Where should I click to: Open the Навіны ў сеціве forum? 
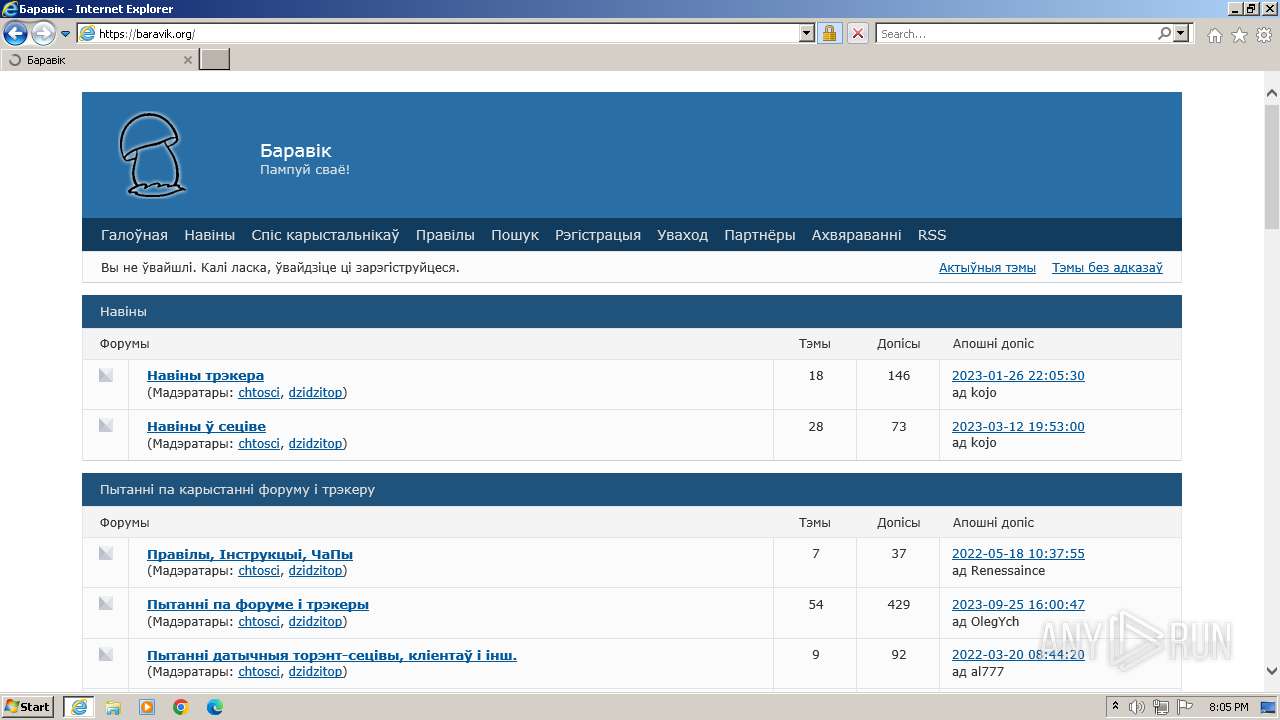point(206,427)
